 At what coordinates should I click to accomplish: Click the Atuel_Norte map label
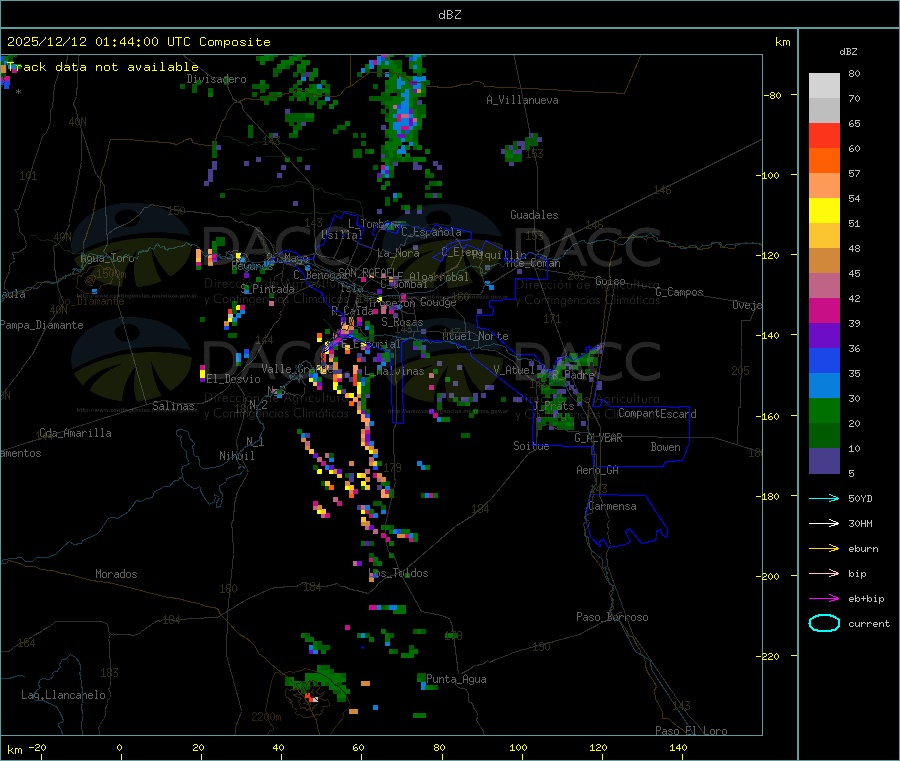475,336
